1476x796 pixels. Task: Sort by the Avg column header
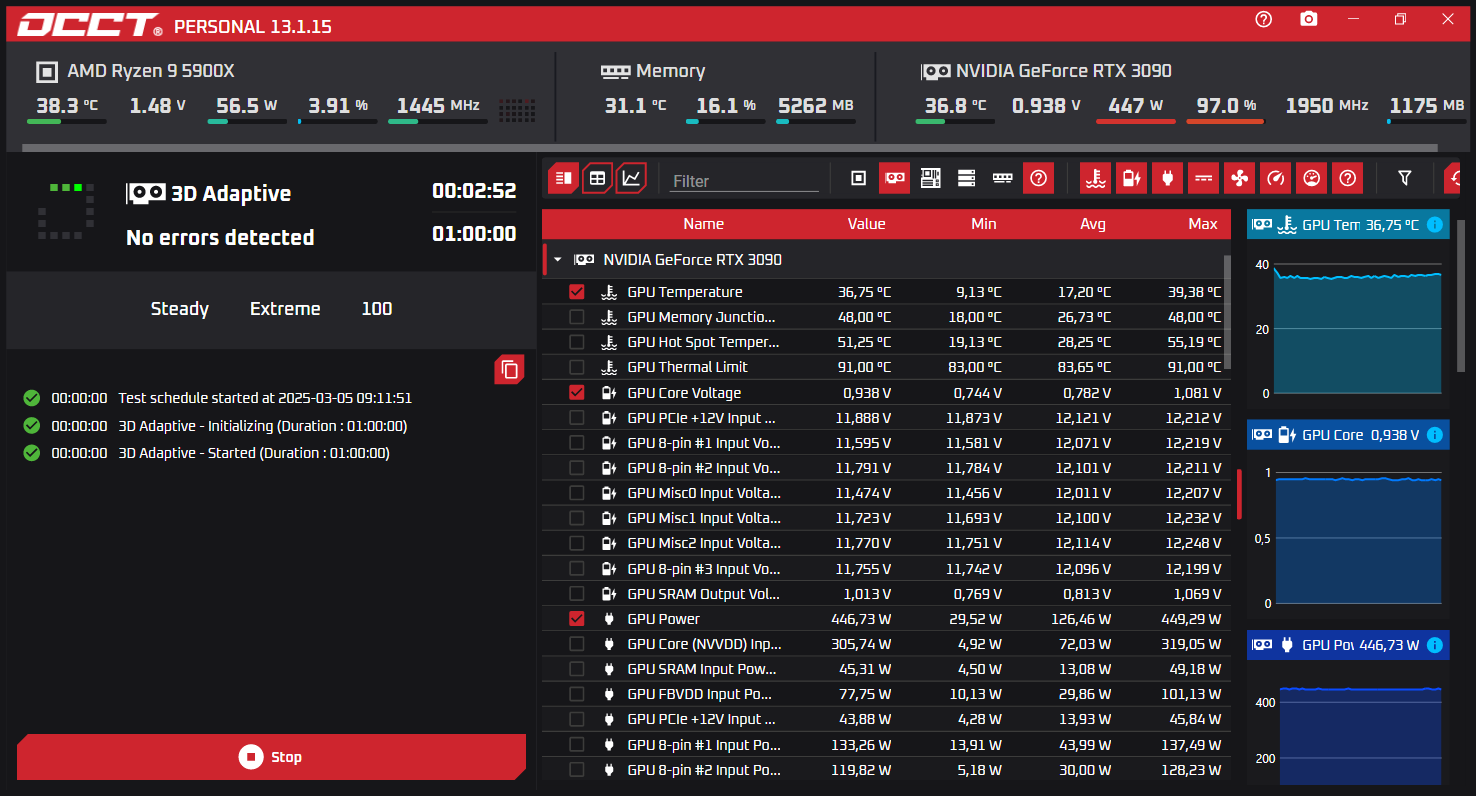pos(1093,224)
